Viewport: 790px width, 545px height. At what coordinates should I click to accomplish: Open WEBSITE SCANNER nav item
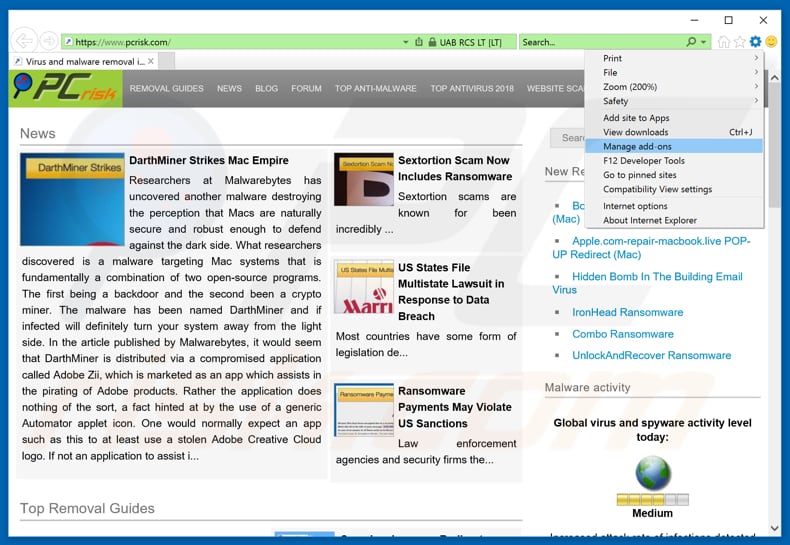coord(555,88)
